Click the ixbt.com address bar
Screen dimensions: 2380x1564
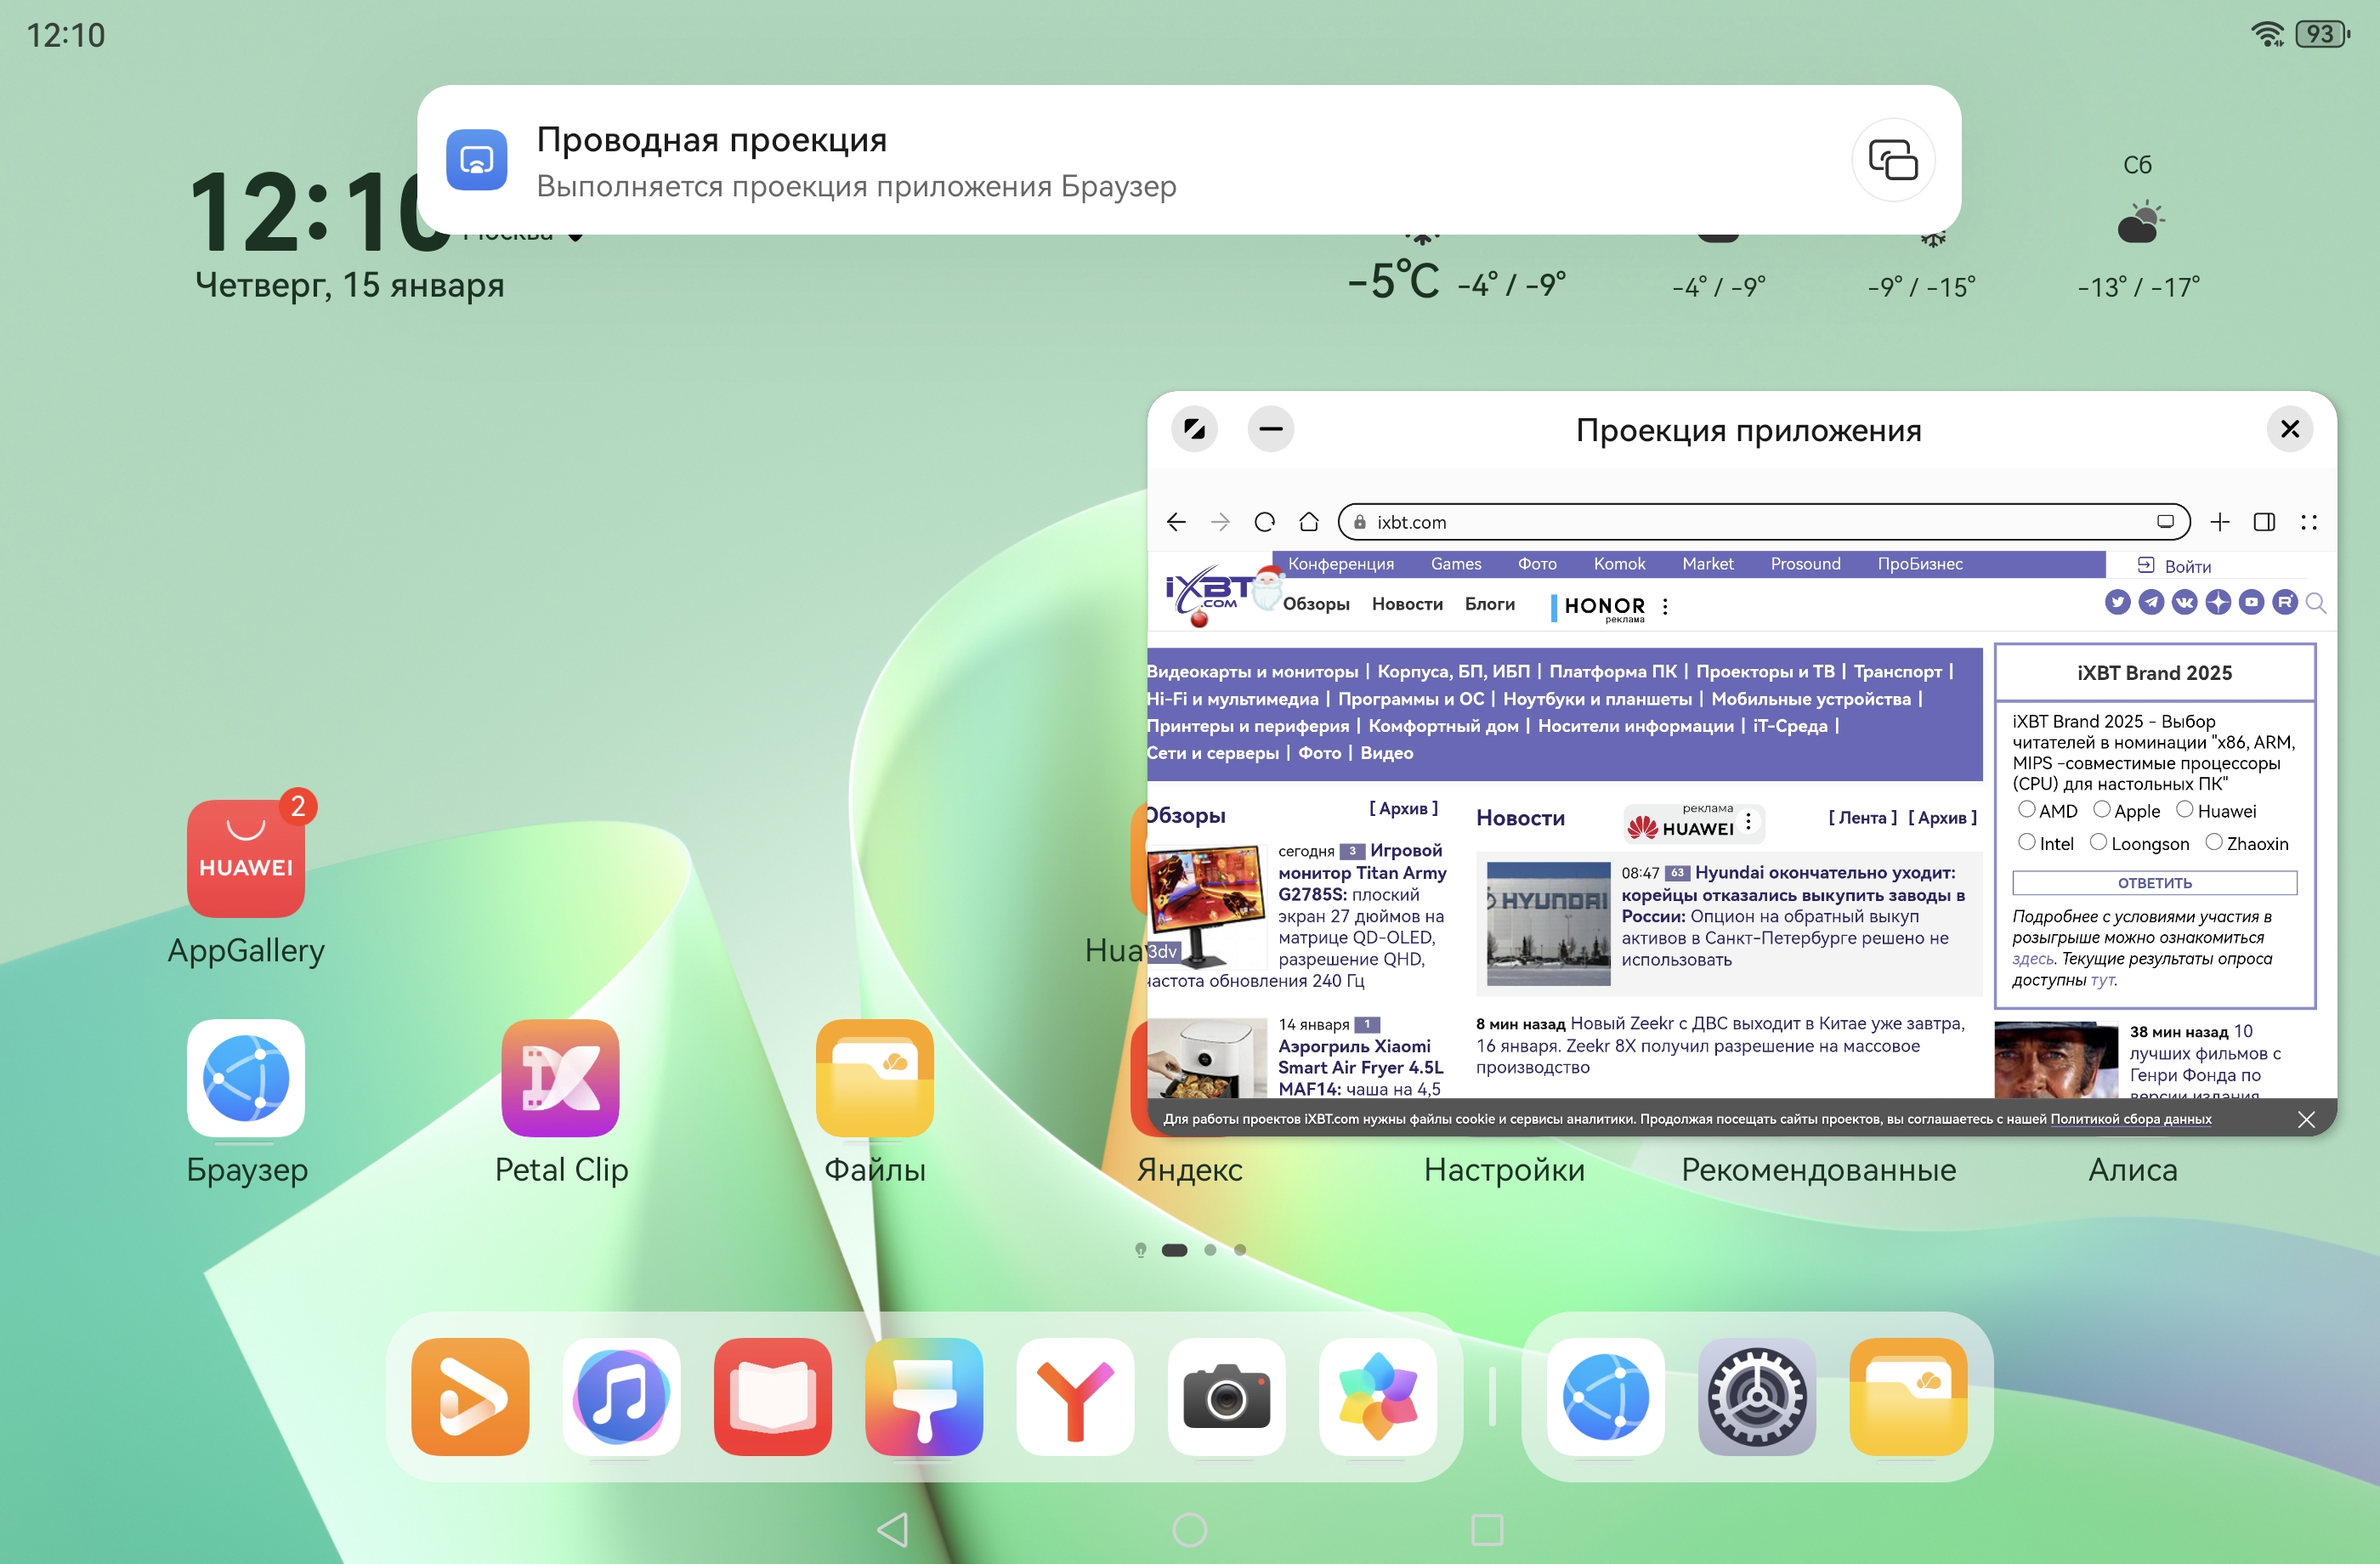coord(1750,522)
